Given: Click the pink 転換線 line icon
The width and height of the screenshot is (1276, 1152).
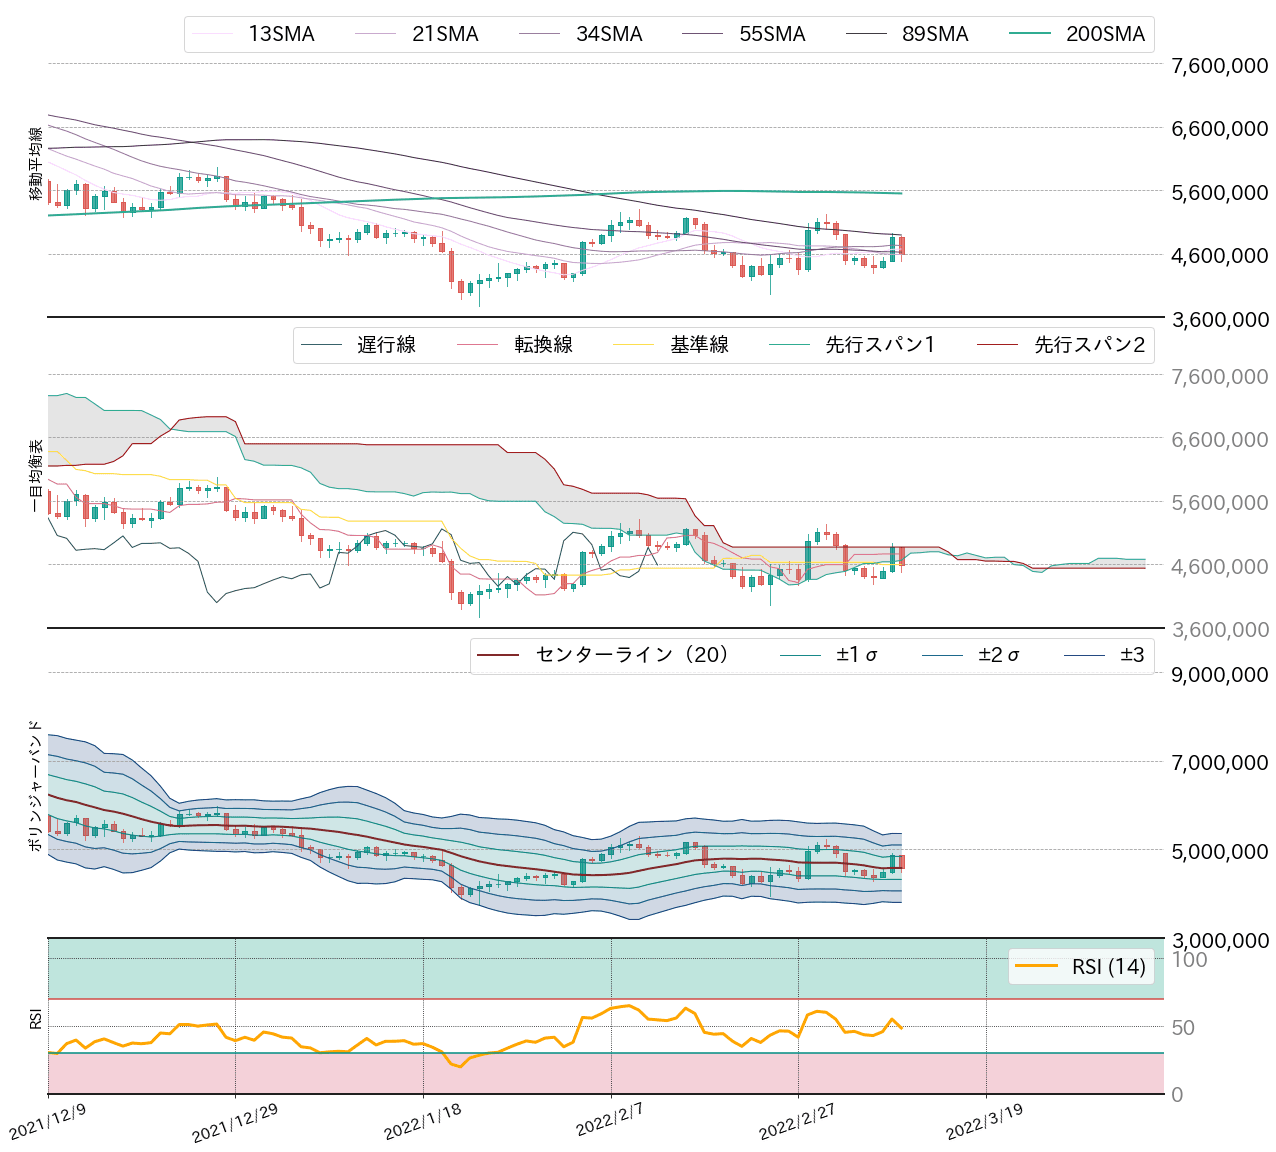Looking at the screenshot, I should click(479, 344).
